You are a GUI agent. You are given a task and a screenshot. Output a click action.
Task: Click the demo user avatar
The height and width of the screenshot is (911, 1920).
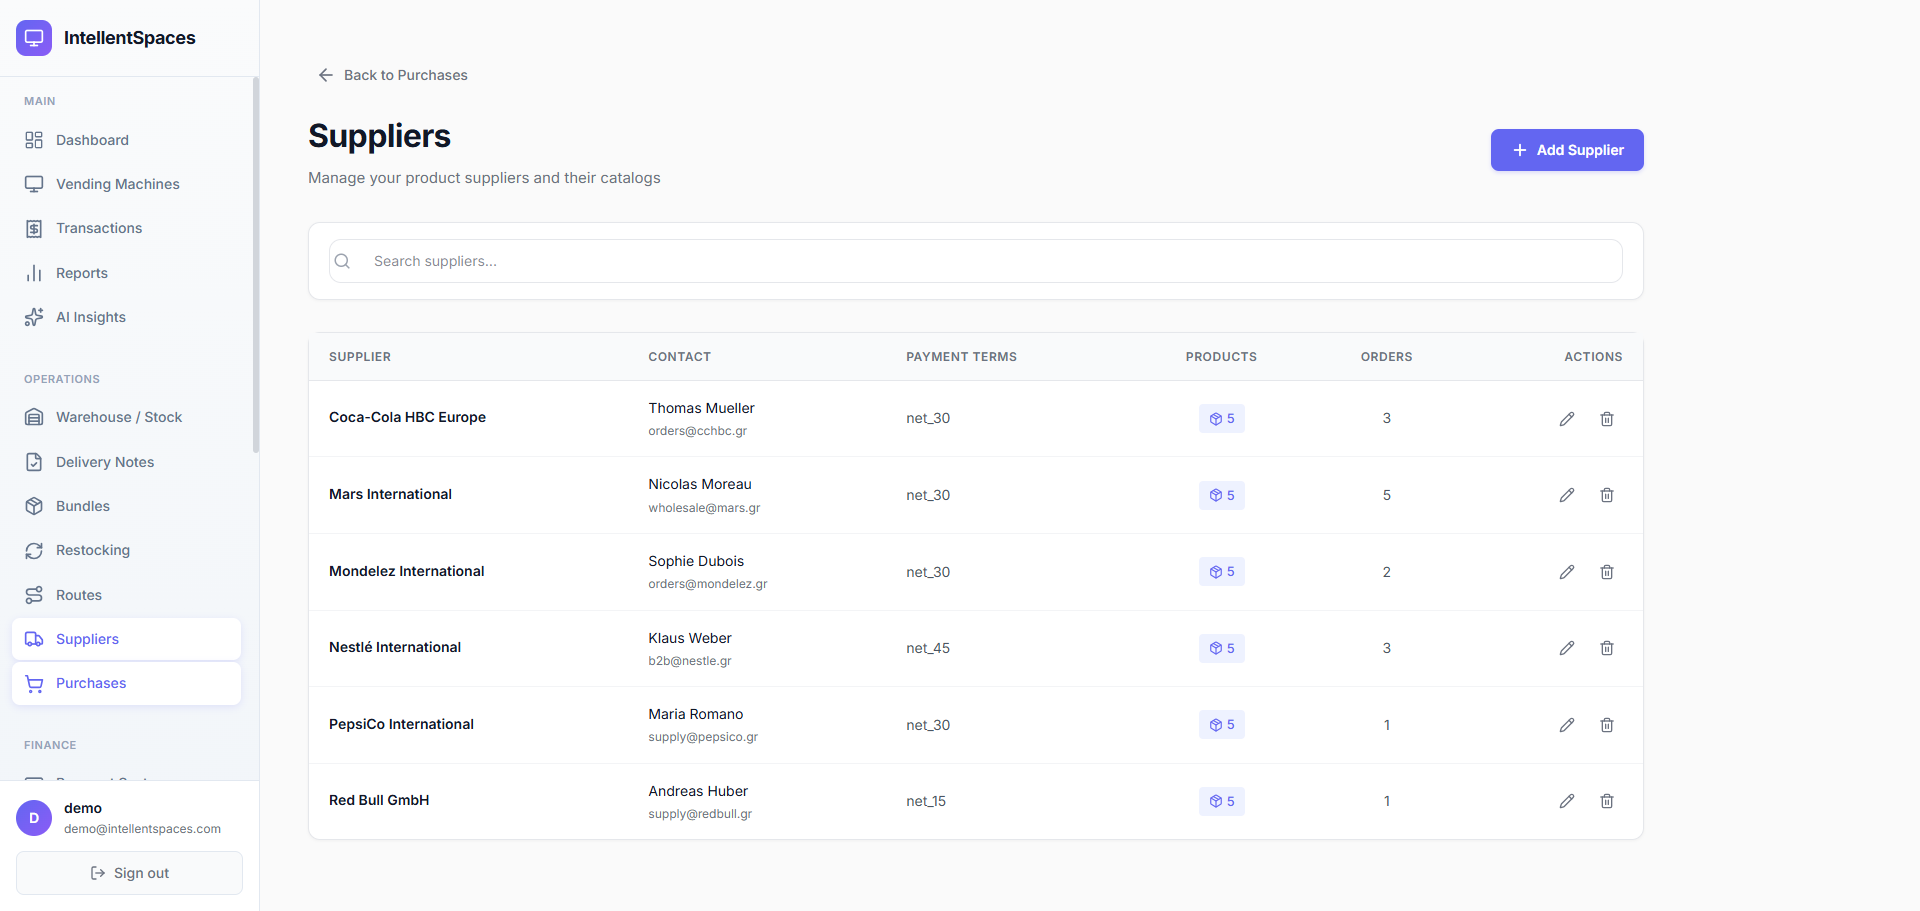(34, 818)
